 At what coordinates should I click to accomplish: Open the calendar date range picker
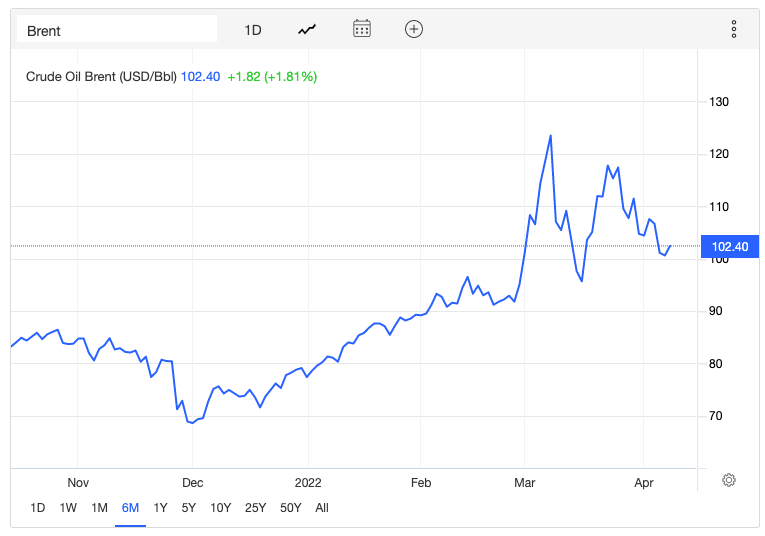pyautogui.click(x=362, y=29)
